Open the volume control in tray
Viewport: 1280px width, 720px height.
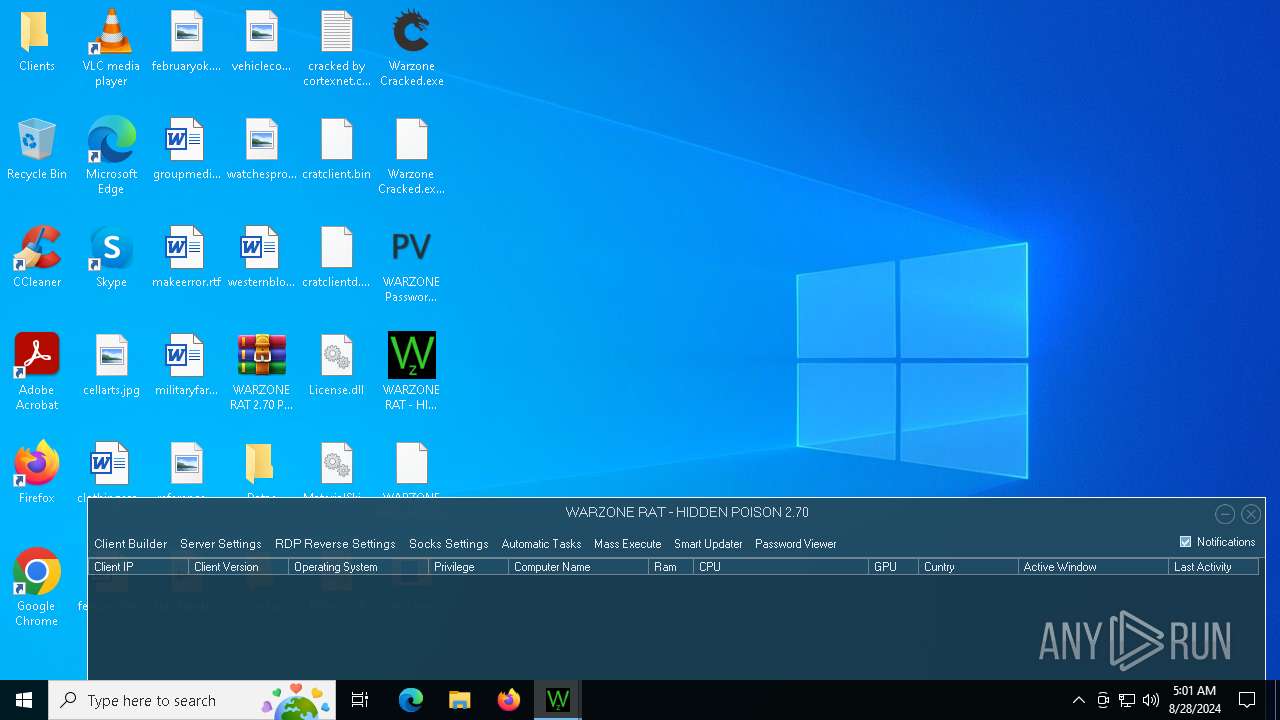point(1151,700)
